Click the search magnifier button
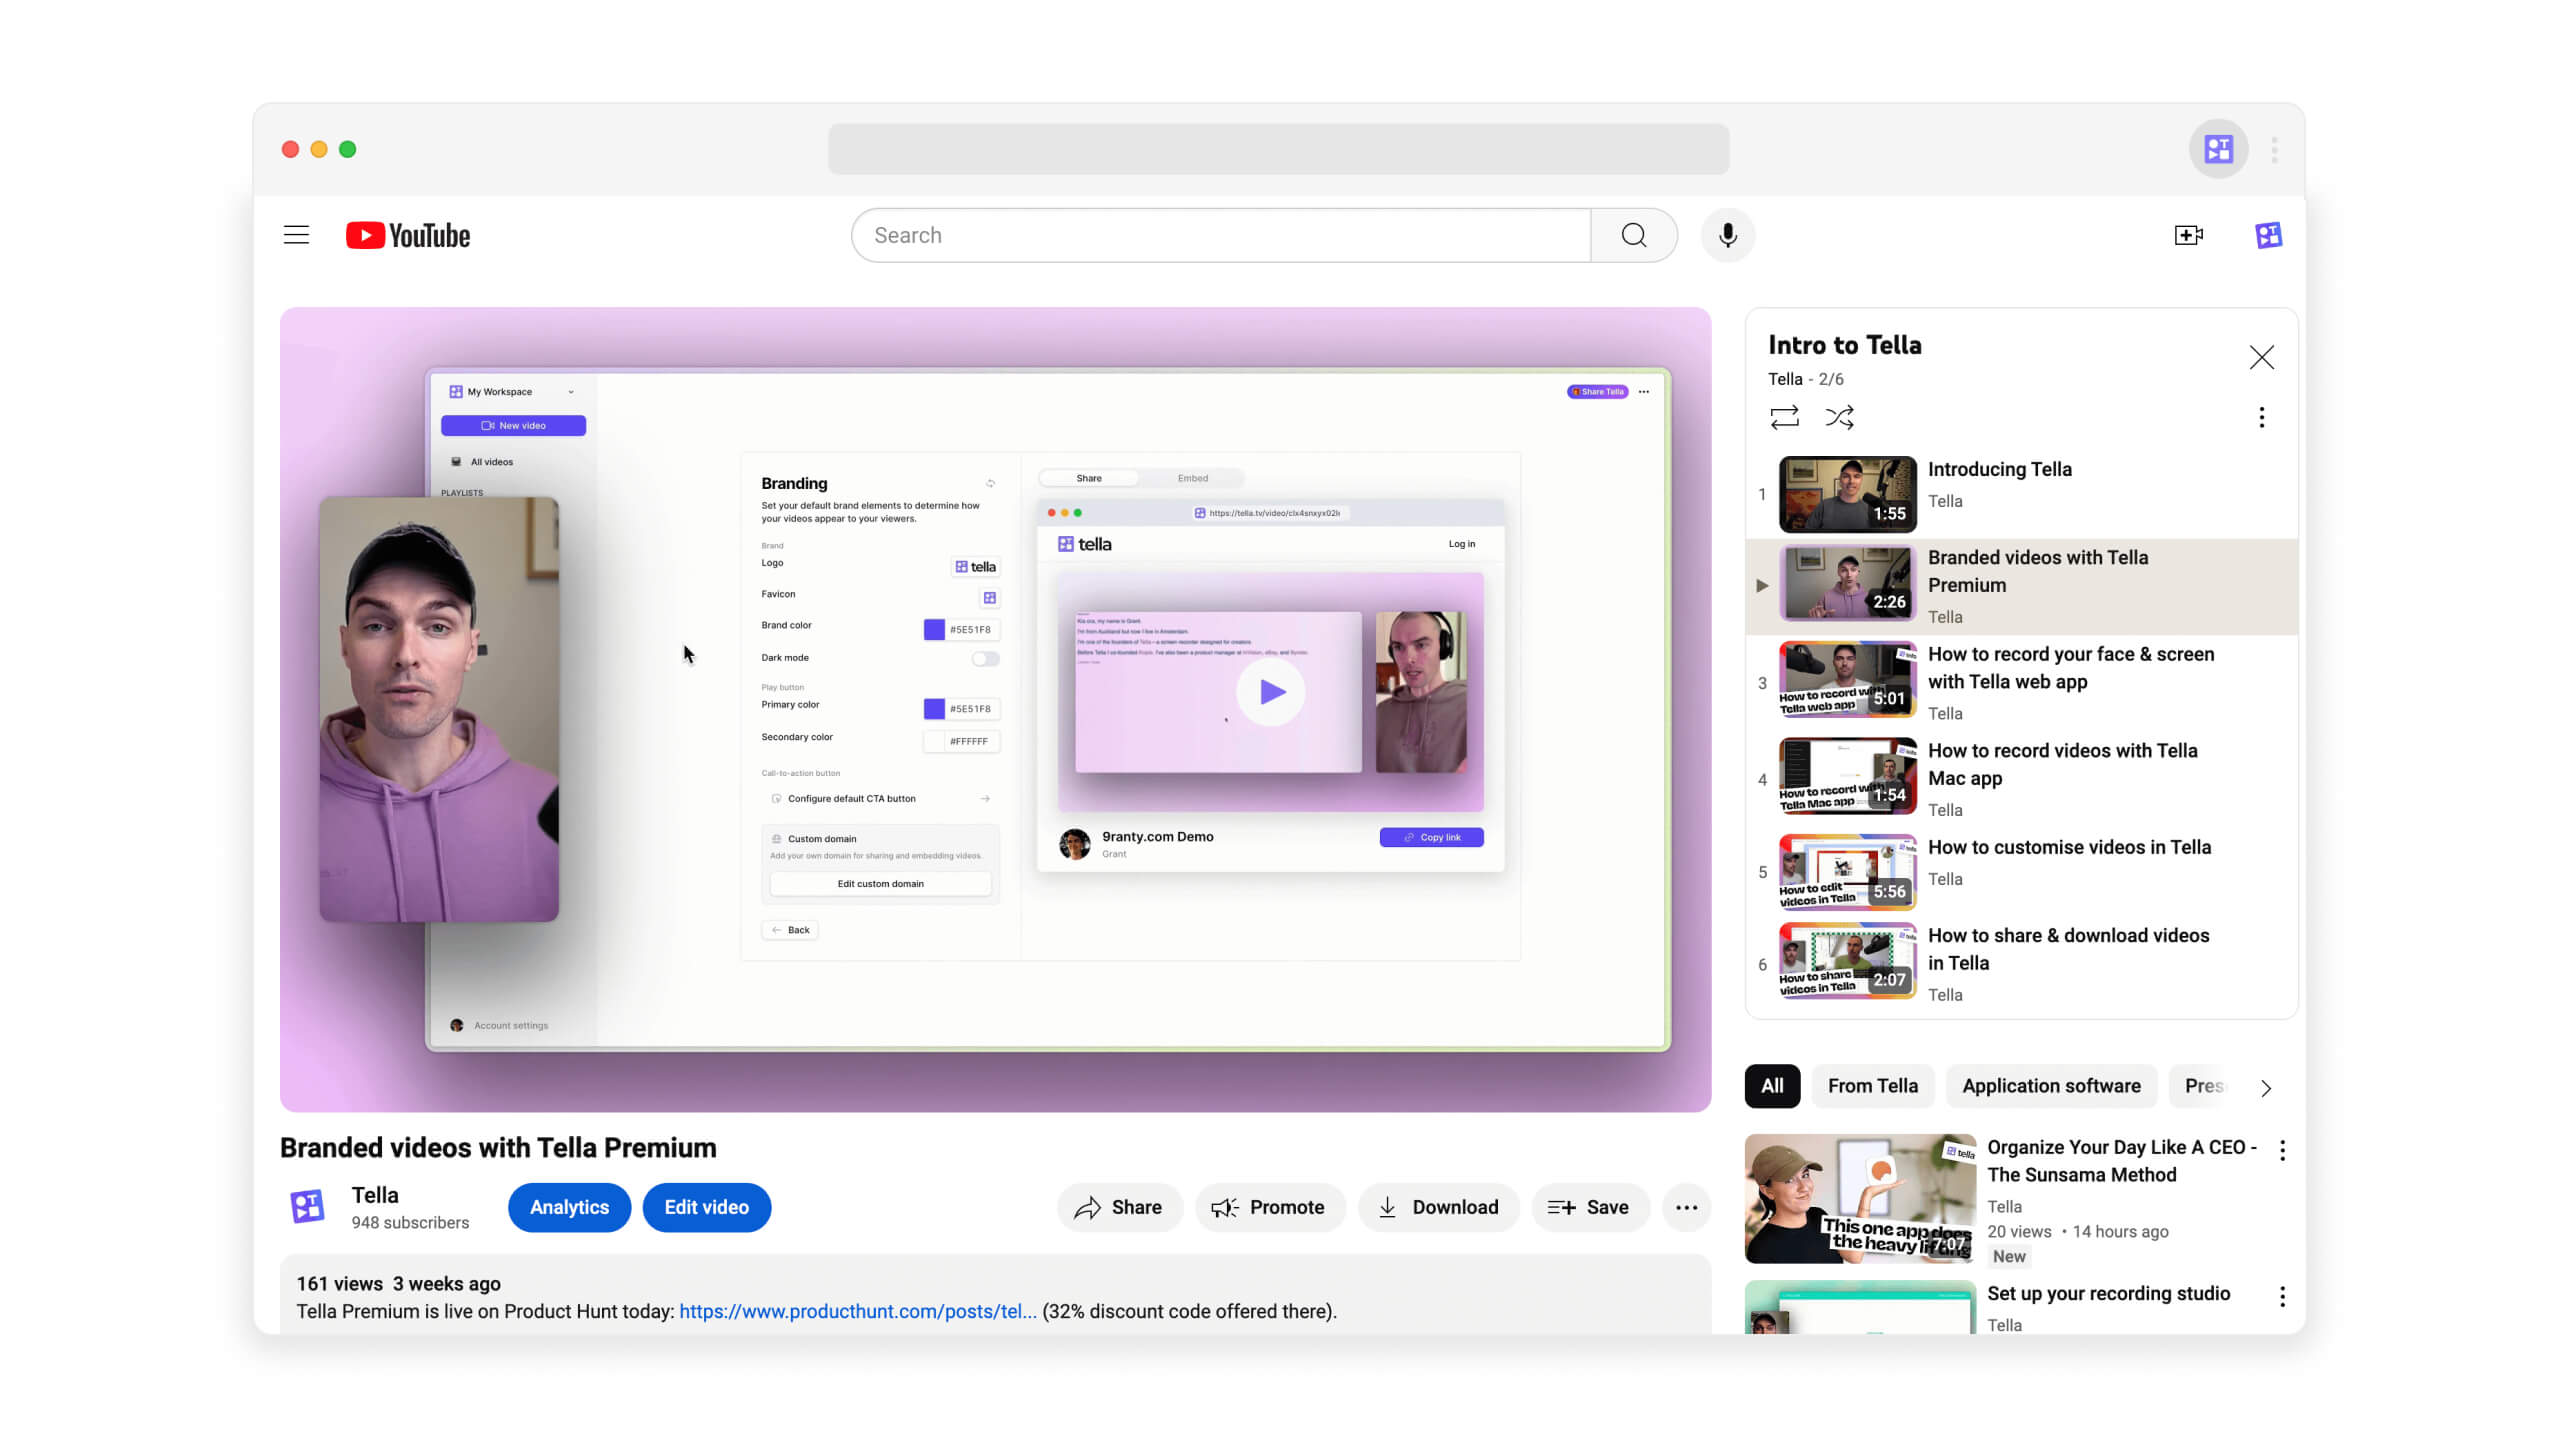2560x1440 pixels. [1633, 235]
